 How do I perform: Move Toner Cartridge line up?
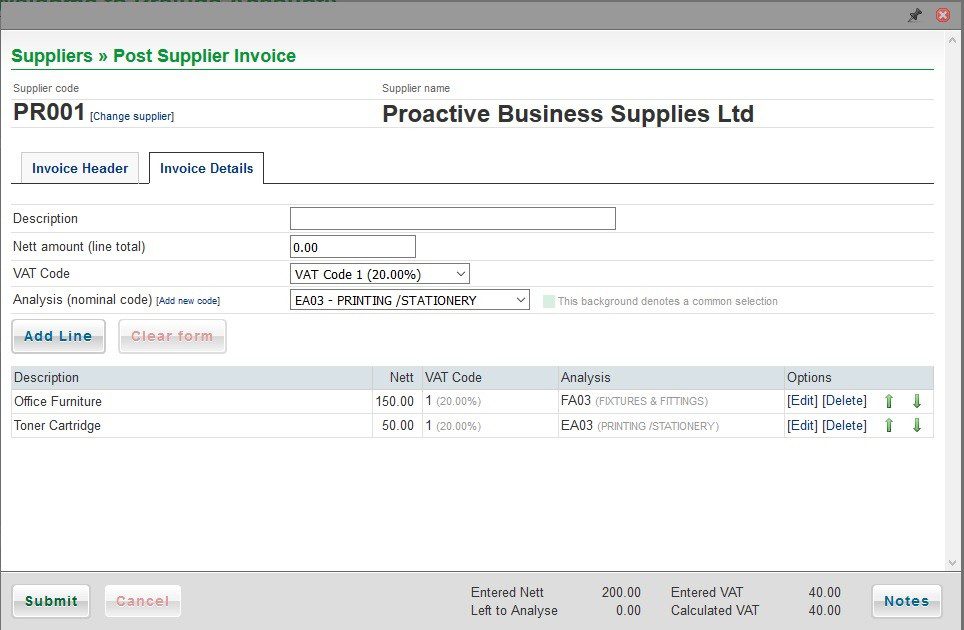pos(888,425)
